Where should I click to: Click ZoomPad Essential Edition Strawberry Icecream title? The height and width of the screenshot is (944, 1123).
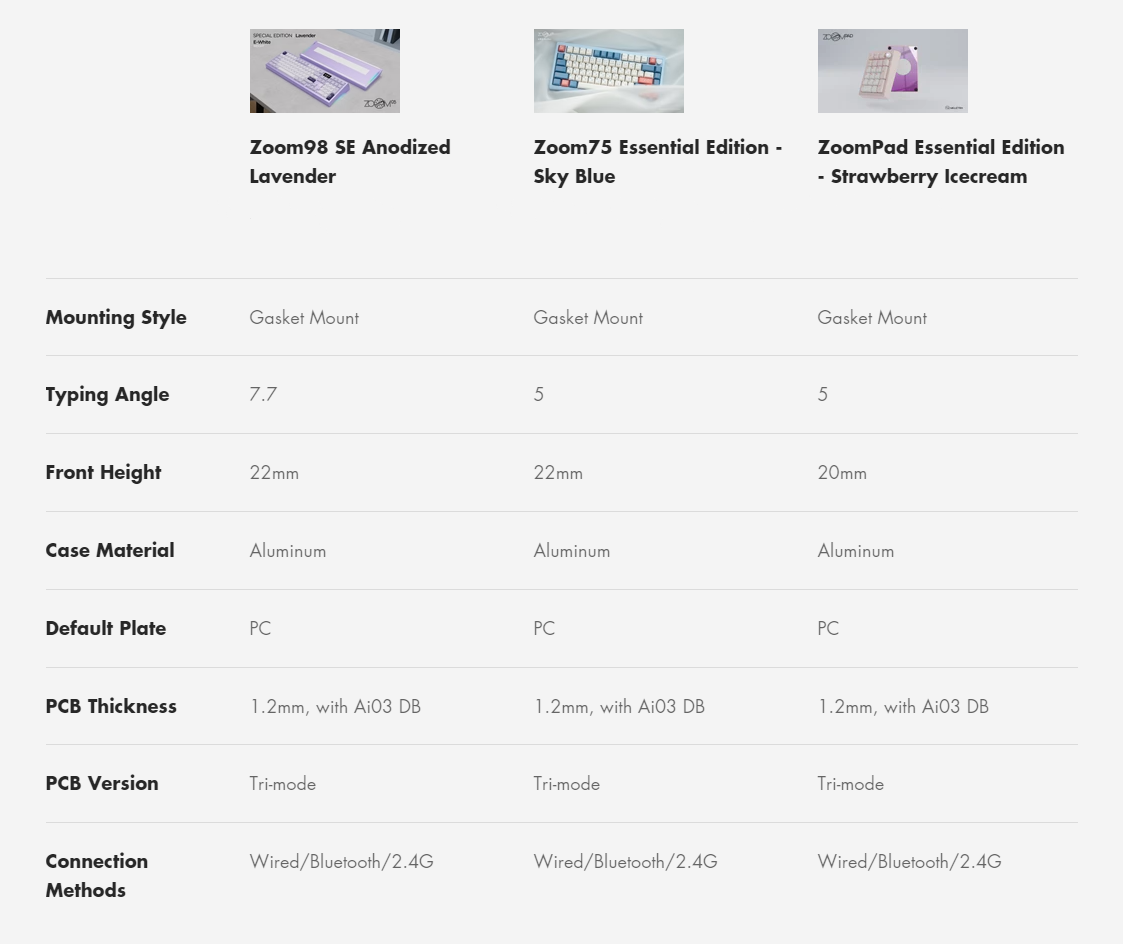pyautogui.click(x=941, y=162)
